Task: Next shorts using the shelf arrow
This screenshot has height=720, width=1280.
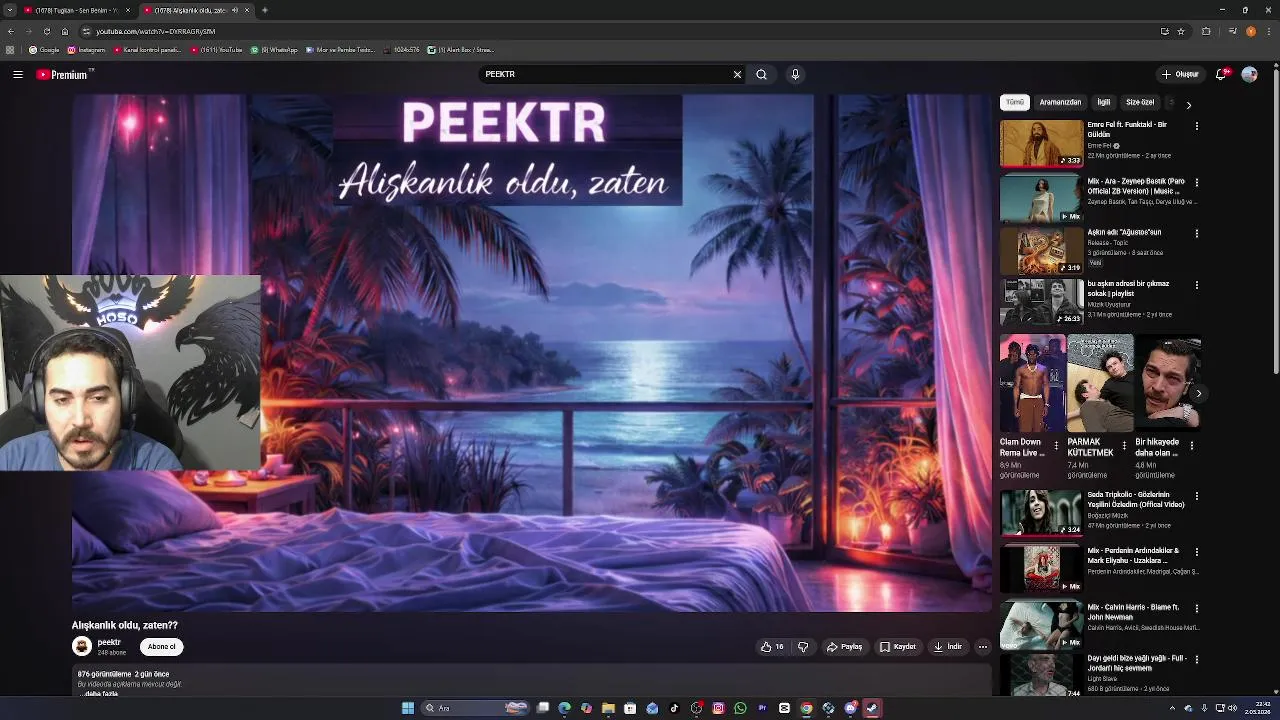Action: coord(1198,393)
